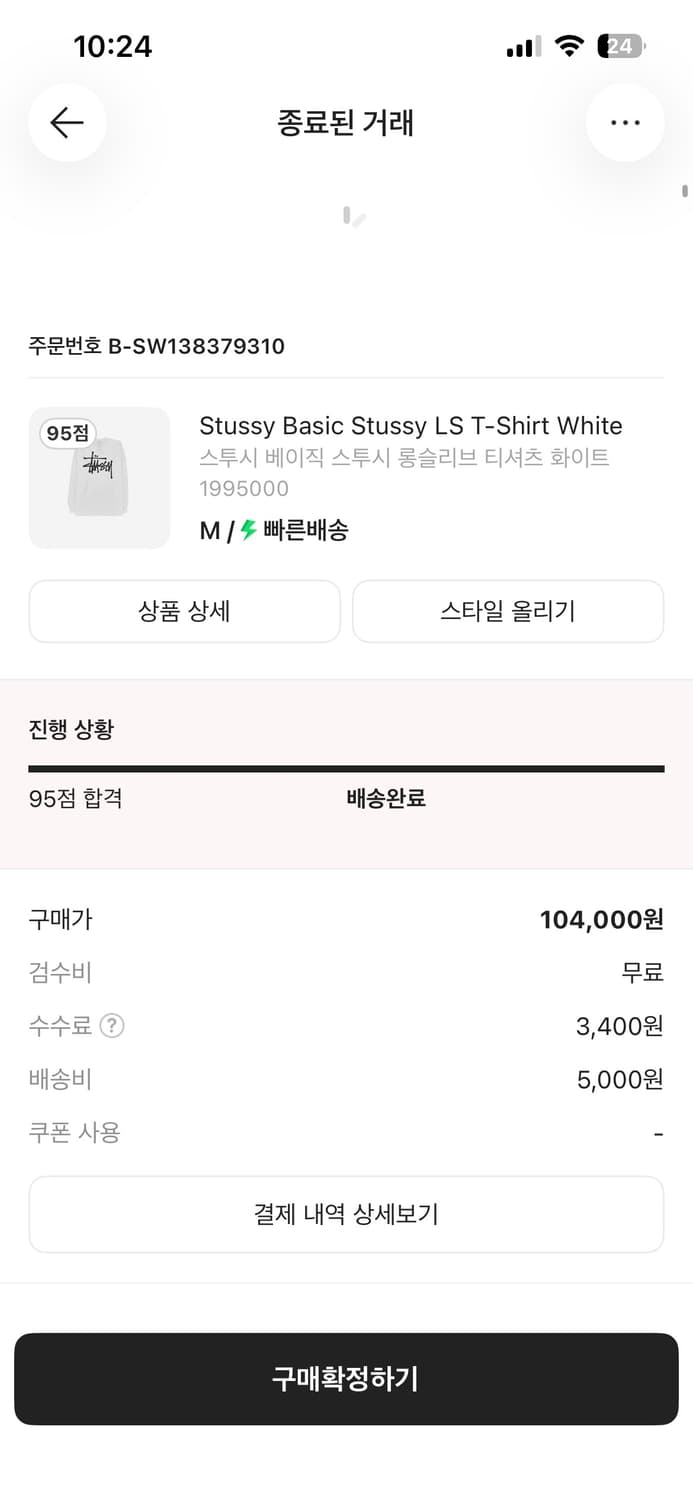
Task: Open the 수수료 fee help question mark
Action: pos(110,1025)
